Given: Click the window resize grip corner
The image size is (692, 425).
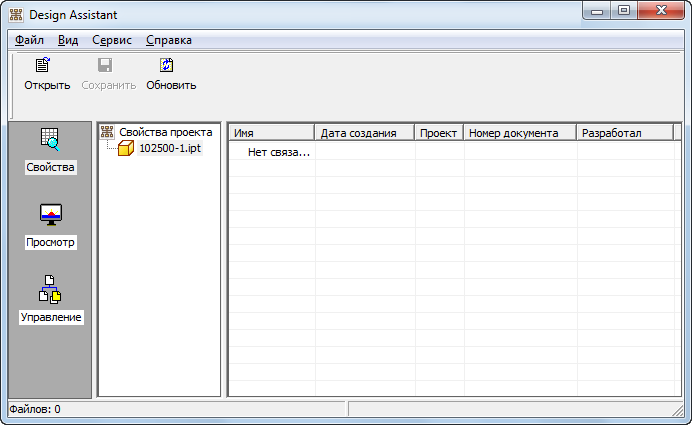Looking at the screenshot, I should point(677,410).
